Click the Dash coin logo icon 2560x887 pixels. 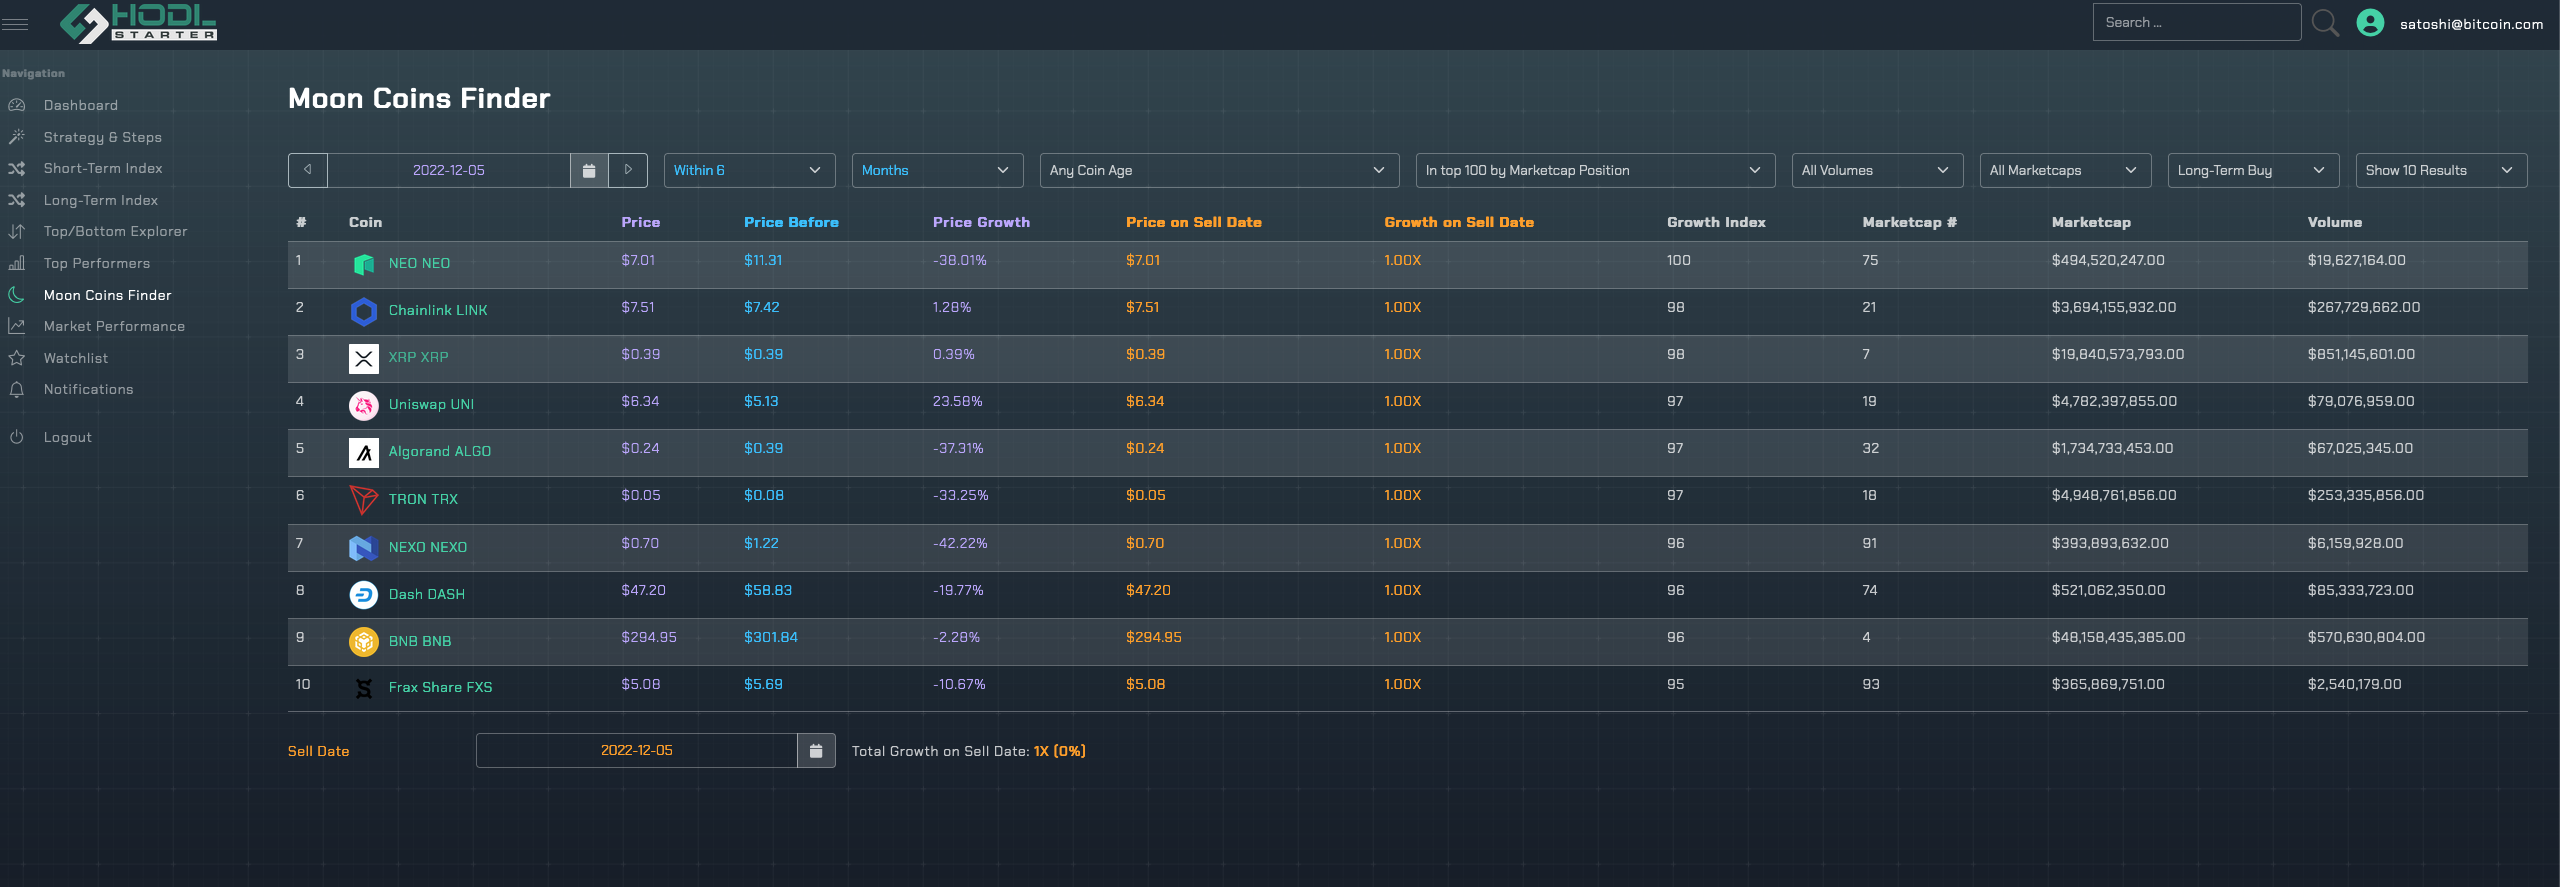[364, 594]
